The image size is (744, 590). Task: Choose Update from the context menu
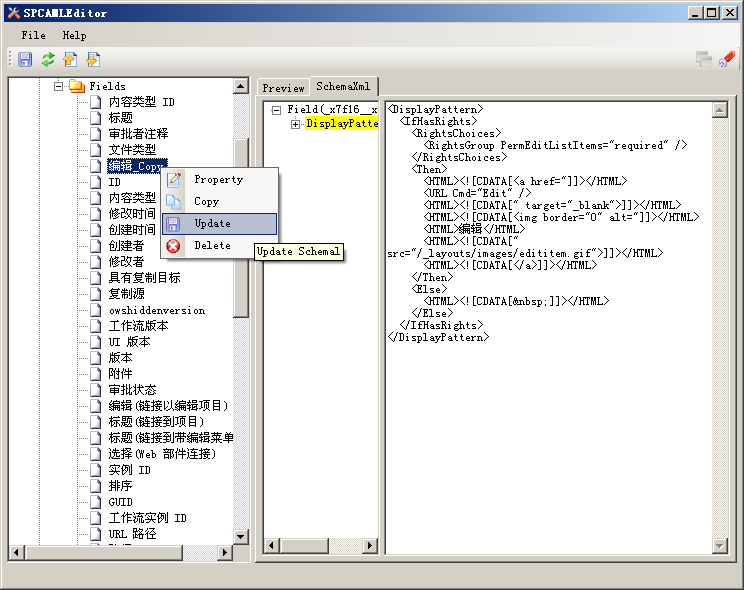click(212, 224)
